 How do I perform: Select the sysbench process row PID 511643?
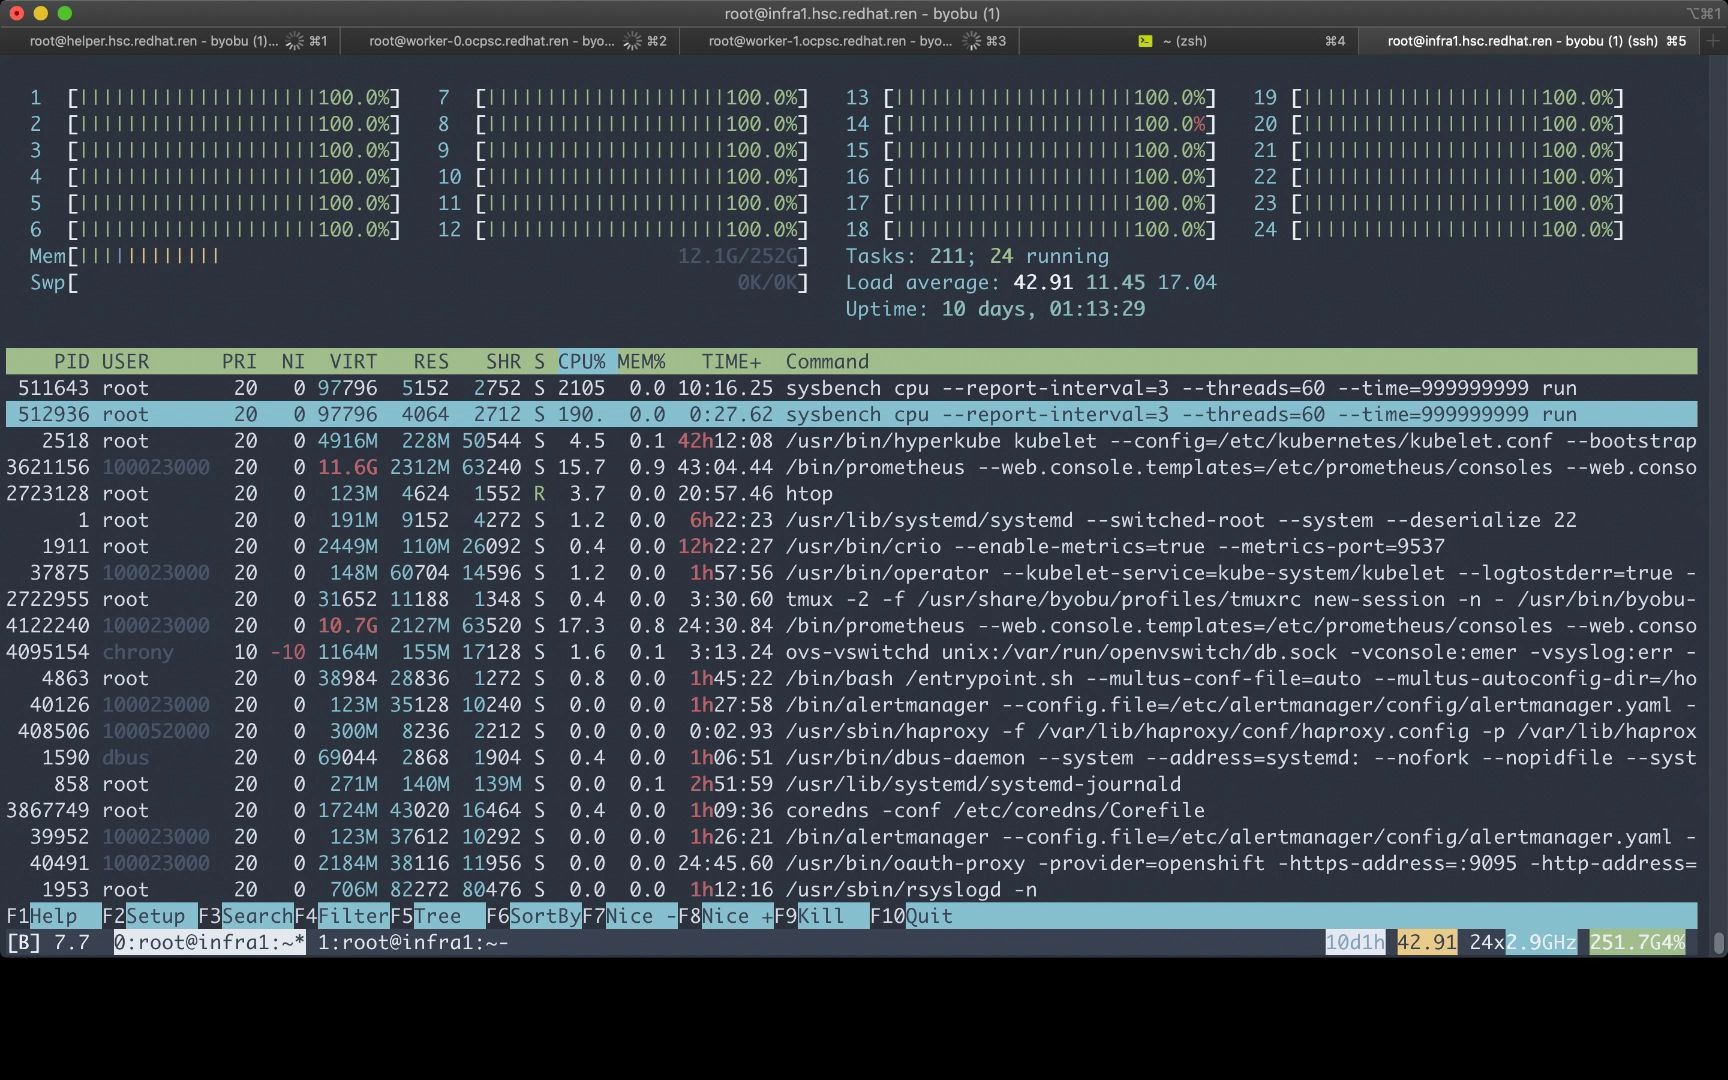pos(851,388)
